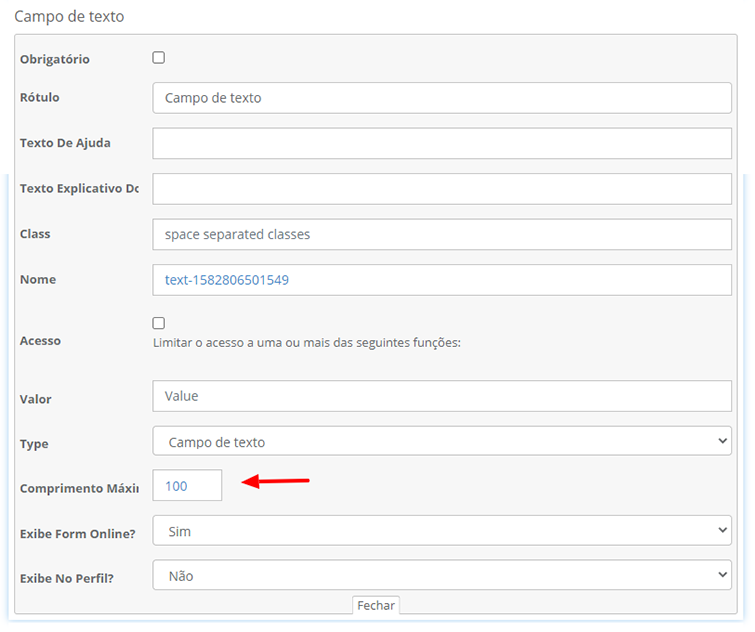Image resolution: width=755 pixels, height=632 pixels.
Task: Click the 'Obrigatório' label text
Action: 55,60
